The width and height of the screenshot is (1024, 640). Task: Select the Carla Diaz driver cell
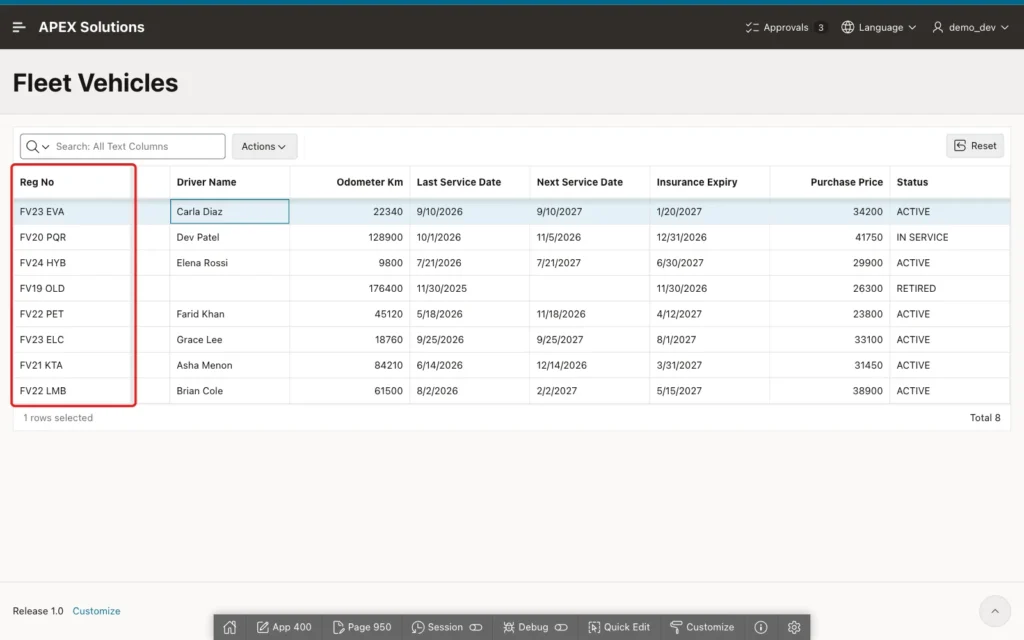click(x=229, y=212)
